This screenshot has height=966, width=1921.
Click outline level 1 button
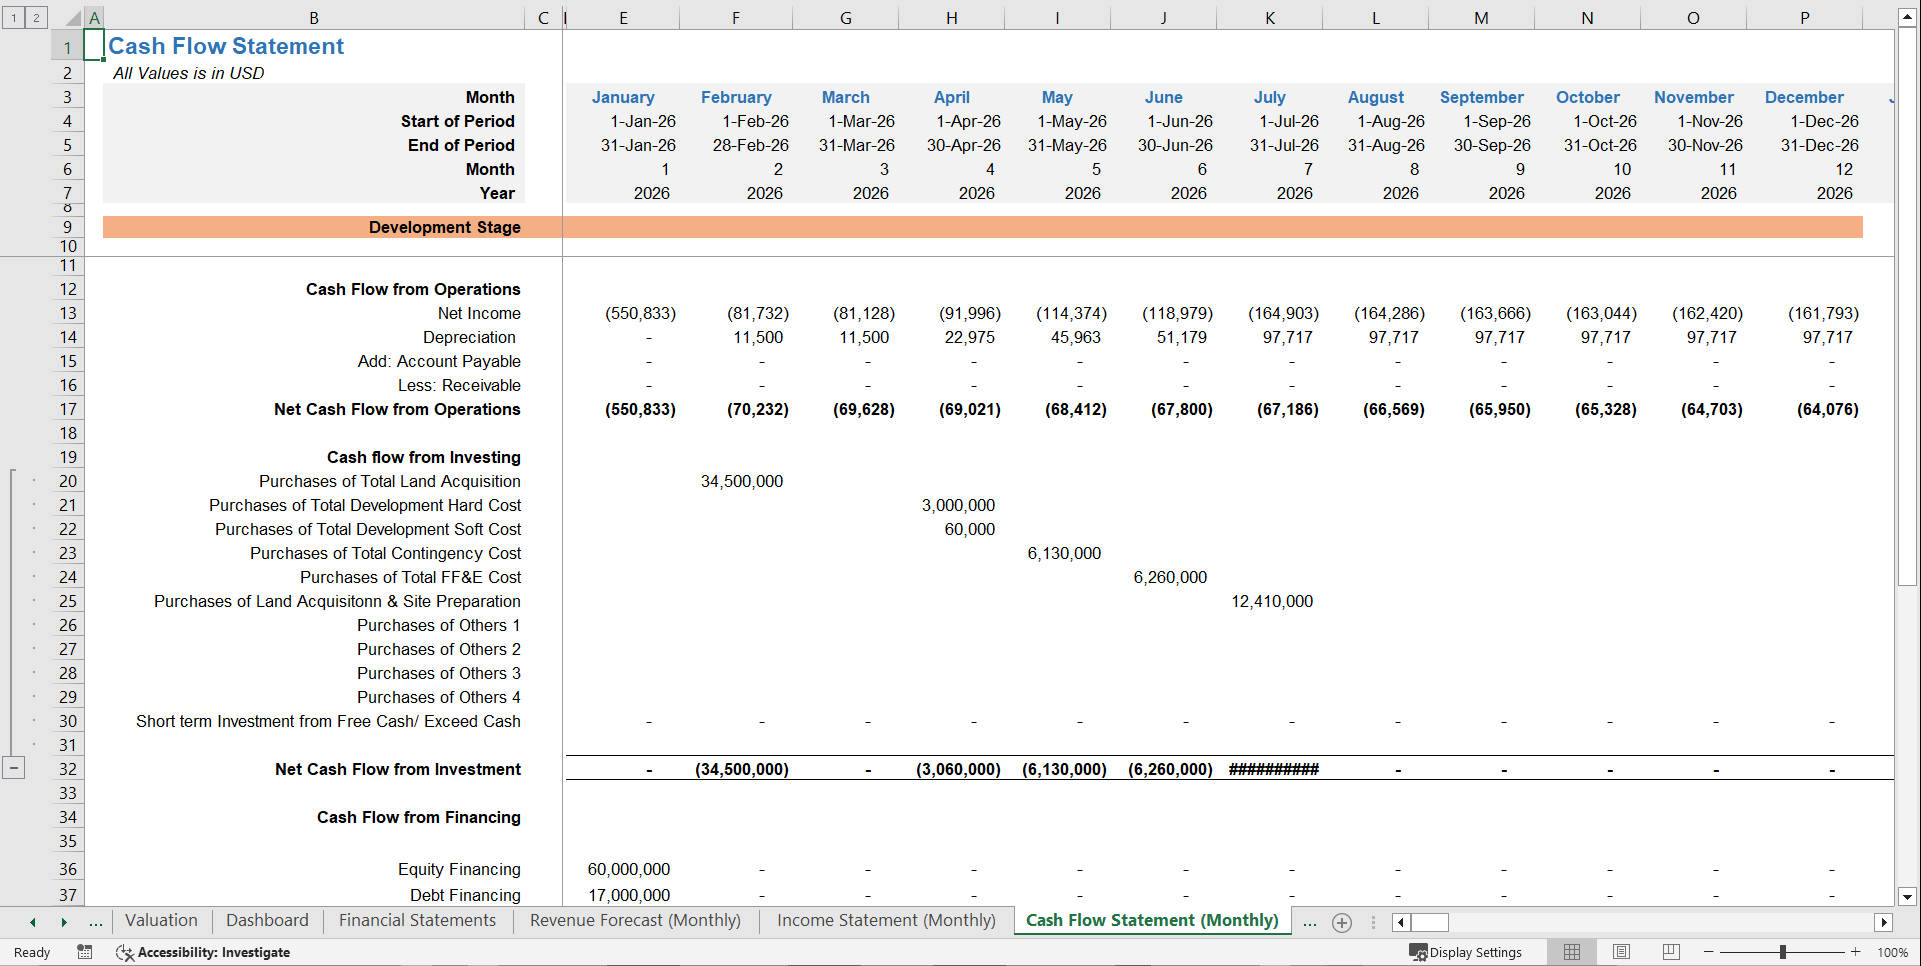[x=13, y=17]
